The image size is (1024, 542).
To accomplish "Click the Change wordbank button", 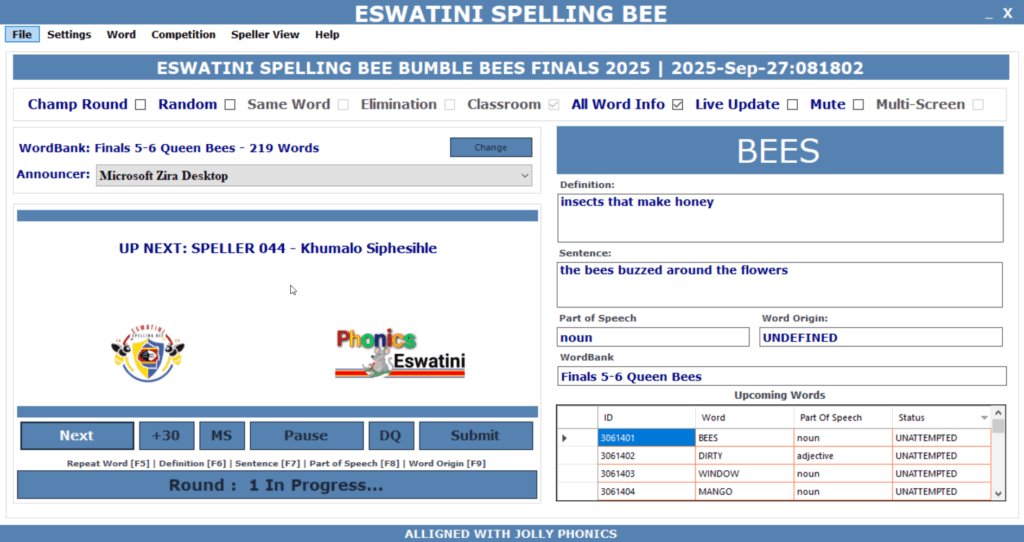I will (490, 148).
